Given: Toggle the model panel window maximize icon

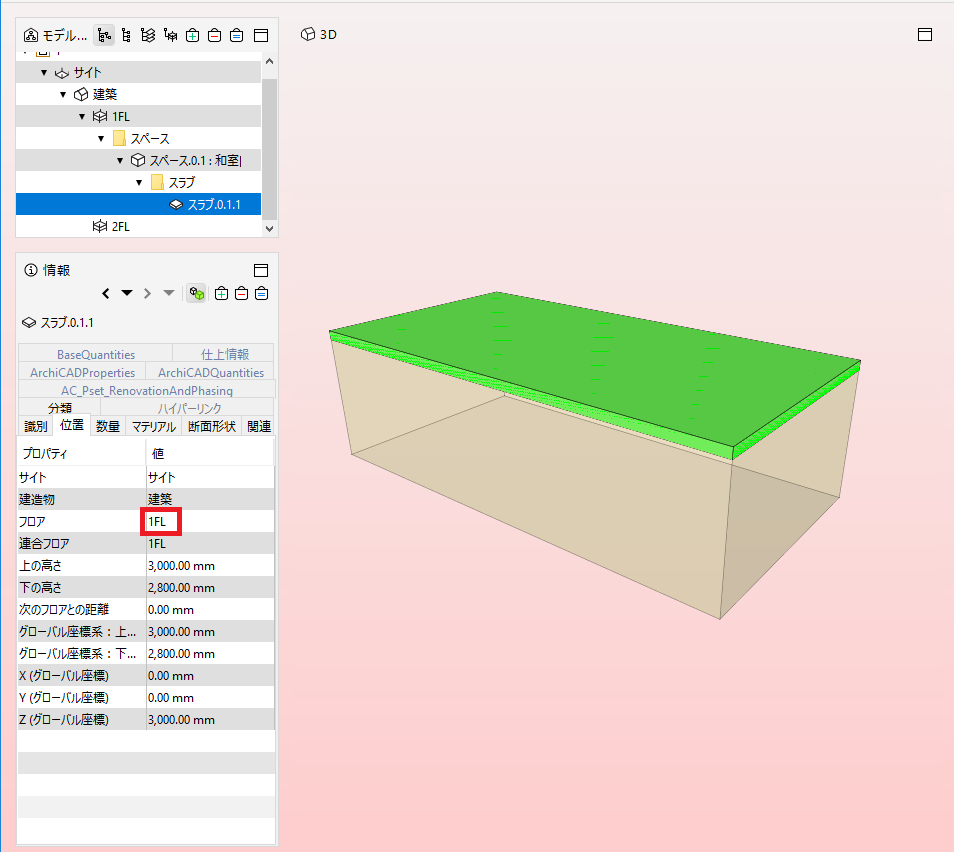Looking at the screenshot, I should tap(261, 35).
